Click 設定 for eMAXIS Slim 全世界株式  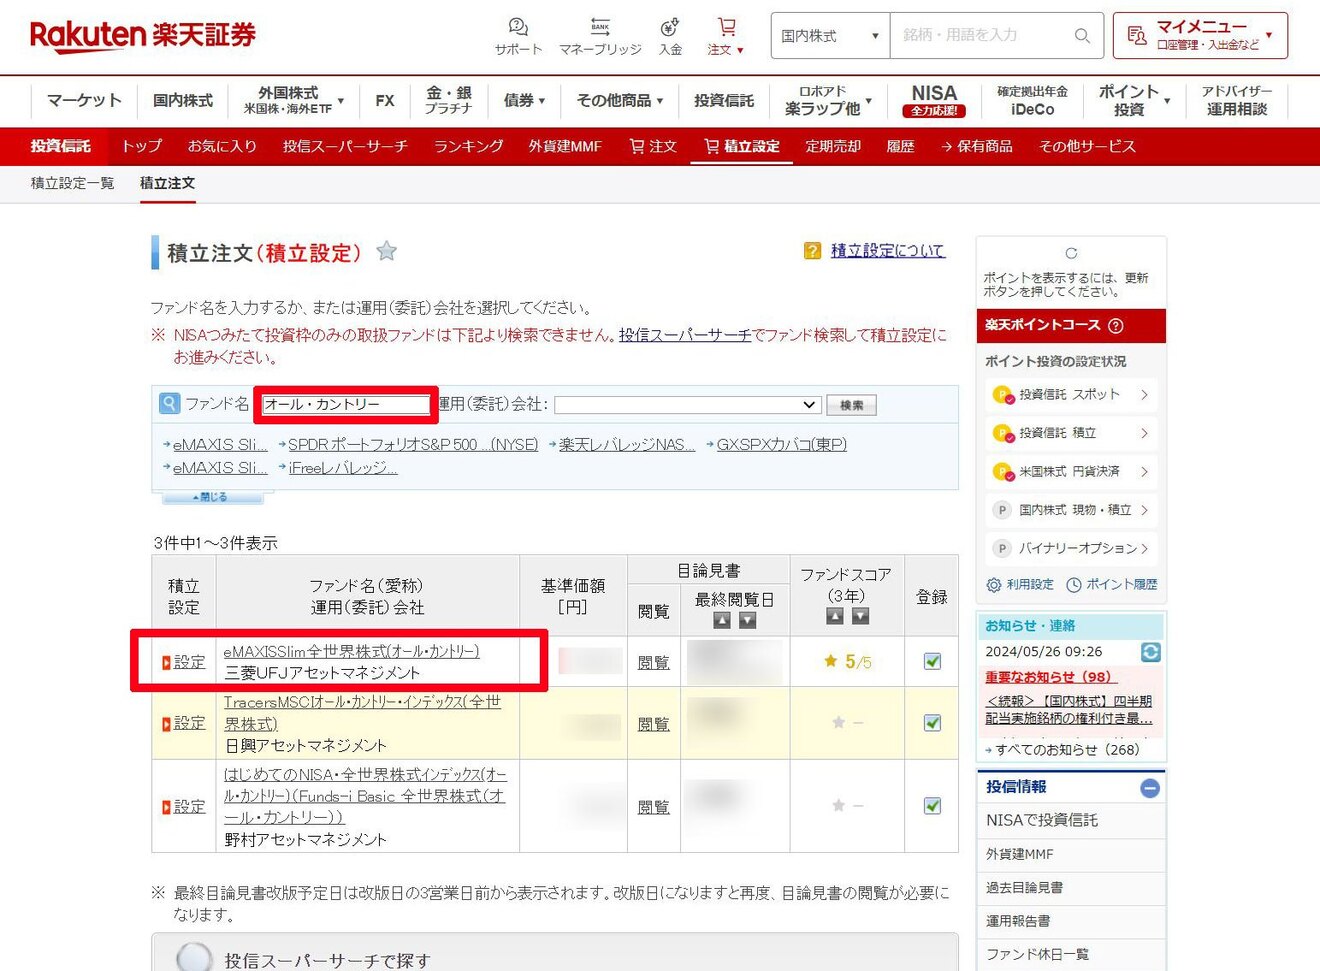tap(183, 662)
